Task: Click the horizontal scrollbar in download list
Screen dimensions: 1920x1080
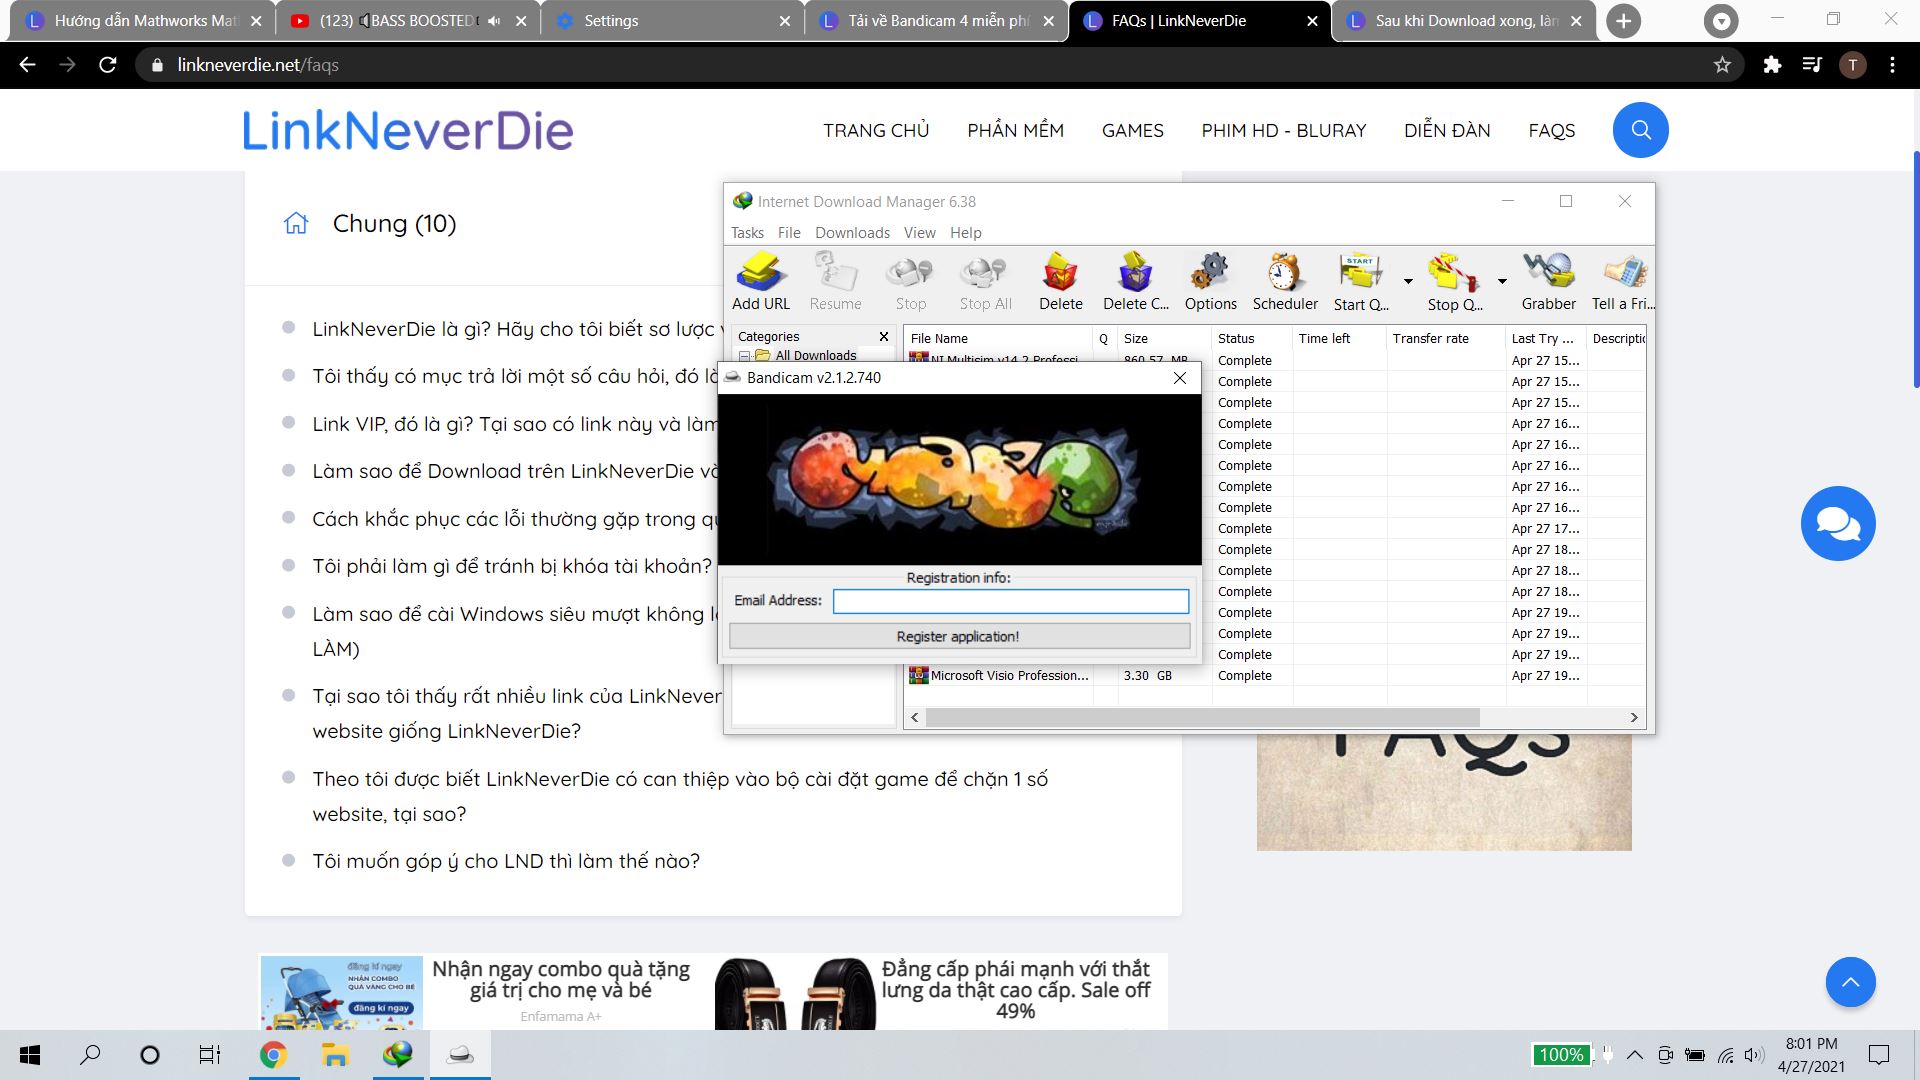Action: tap(1200, 718)
